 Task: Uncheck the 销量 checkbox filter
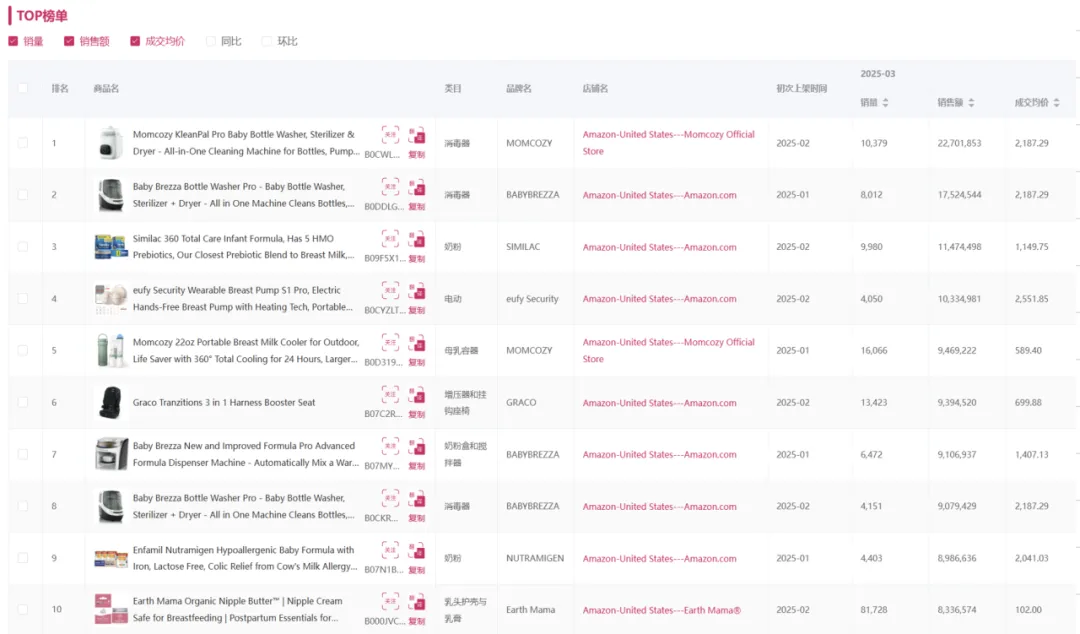click(x=13, y=41)
